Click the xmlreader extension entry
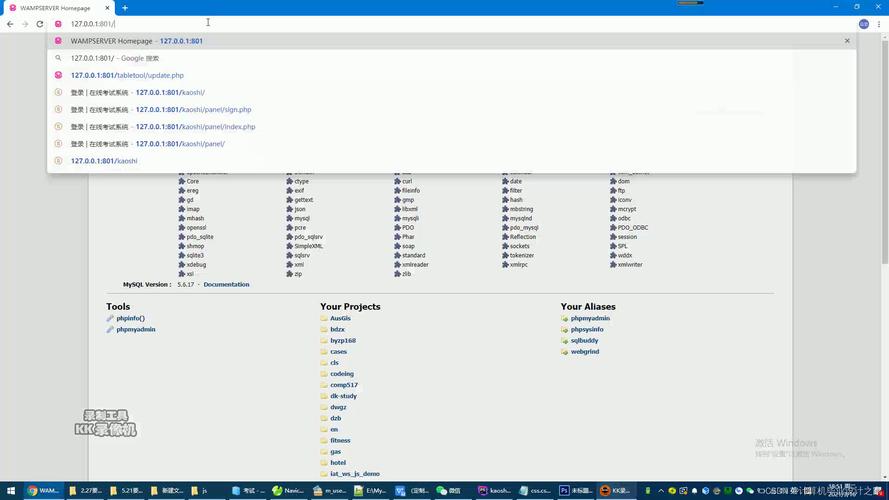Image resolution: width=889 pixels, height=500 pixels. click(x=415, y=265)
